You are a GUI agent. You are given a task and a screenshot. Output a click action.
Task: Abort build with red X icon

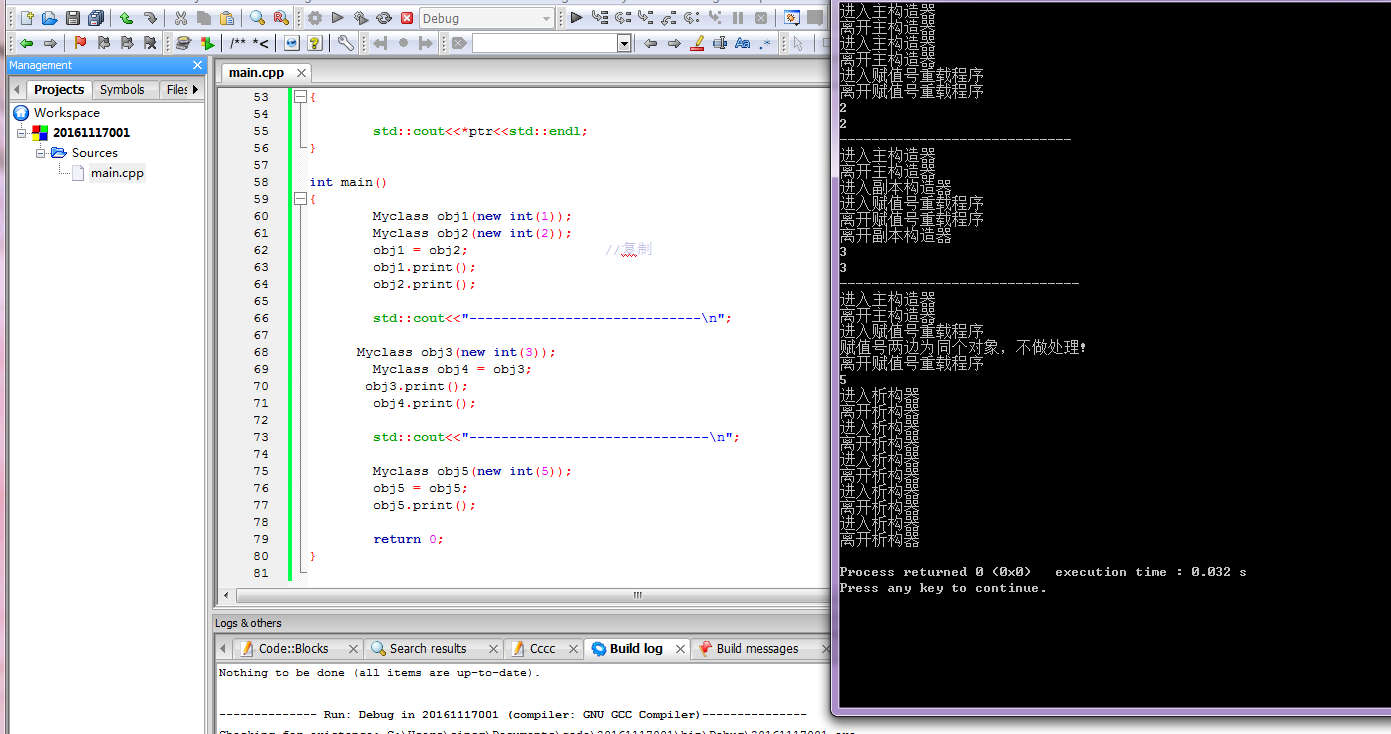407,18
